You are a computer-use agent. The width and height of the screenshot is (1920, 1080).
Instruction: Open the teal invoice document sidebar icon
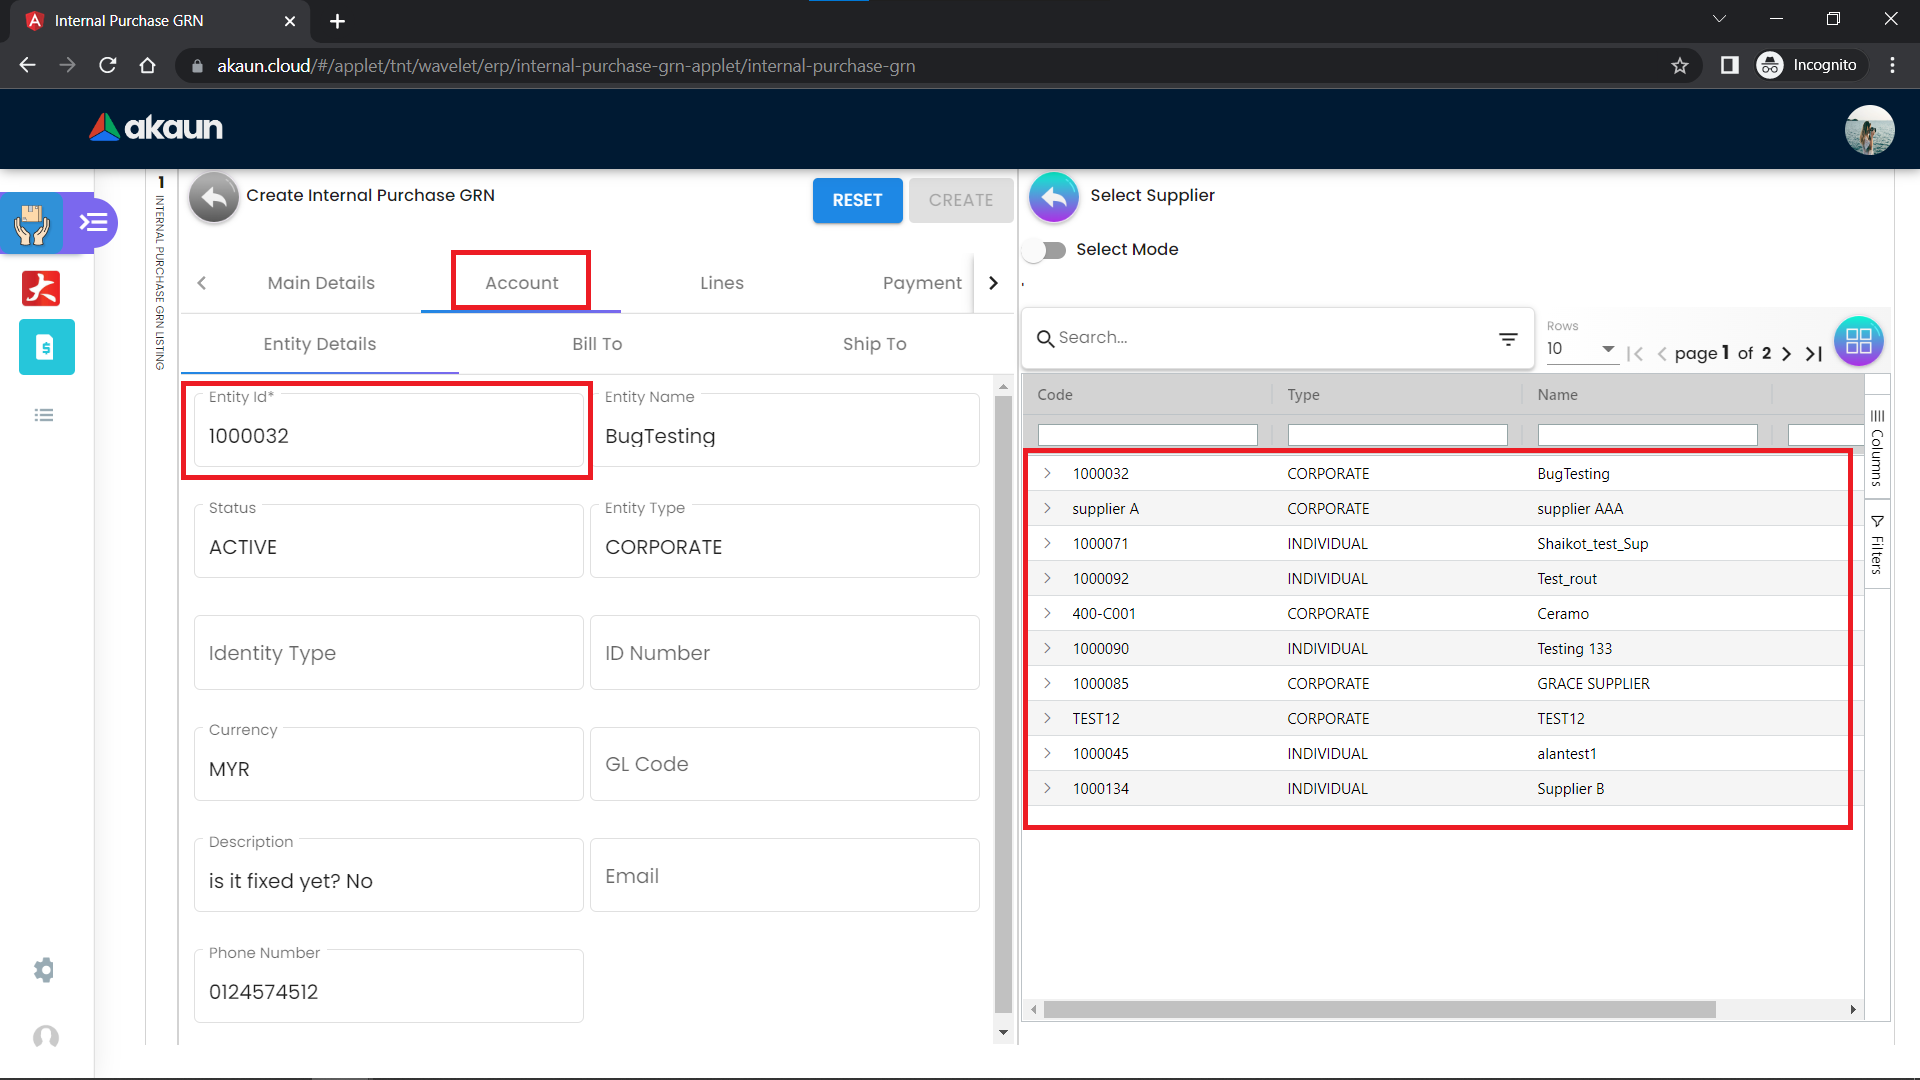46,347
